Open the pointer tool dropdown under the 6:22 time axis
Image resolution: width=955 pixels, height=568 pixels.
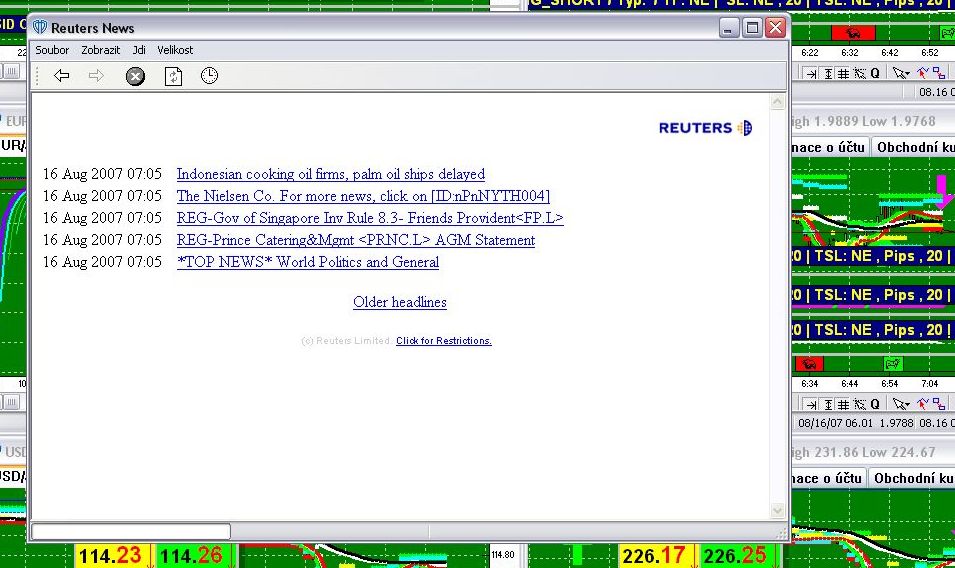point(901,74)
